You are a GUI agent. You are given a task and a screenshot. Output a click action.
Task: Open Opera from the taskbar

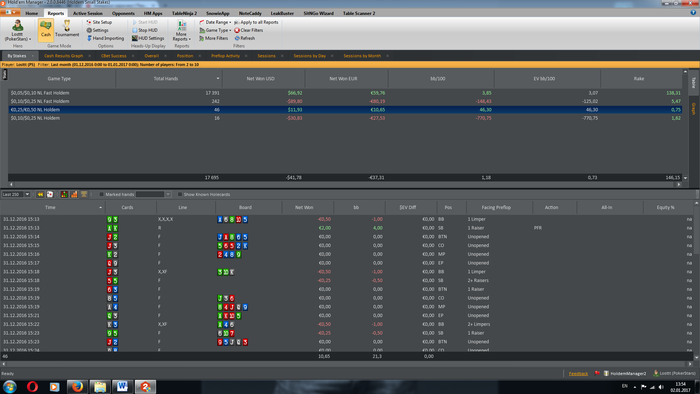tap(32, 386)
